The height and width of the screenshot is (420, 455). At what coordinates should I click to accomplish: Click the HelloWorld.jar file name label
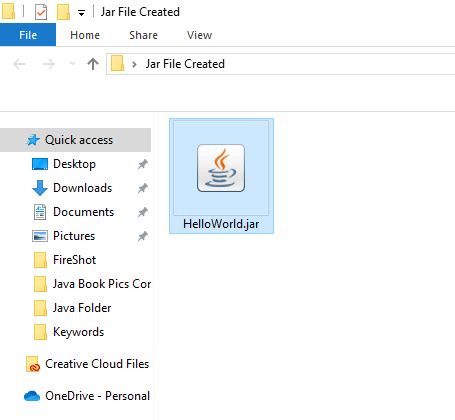coord(221,224)
